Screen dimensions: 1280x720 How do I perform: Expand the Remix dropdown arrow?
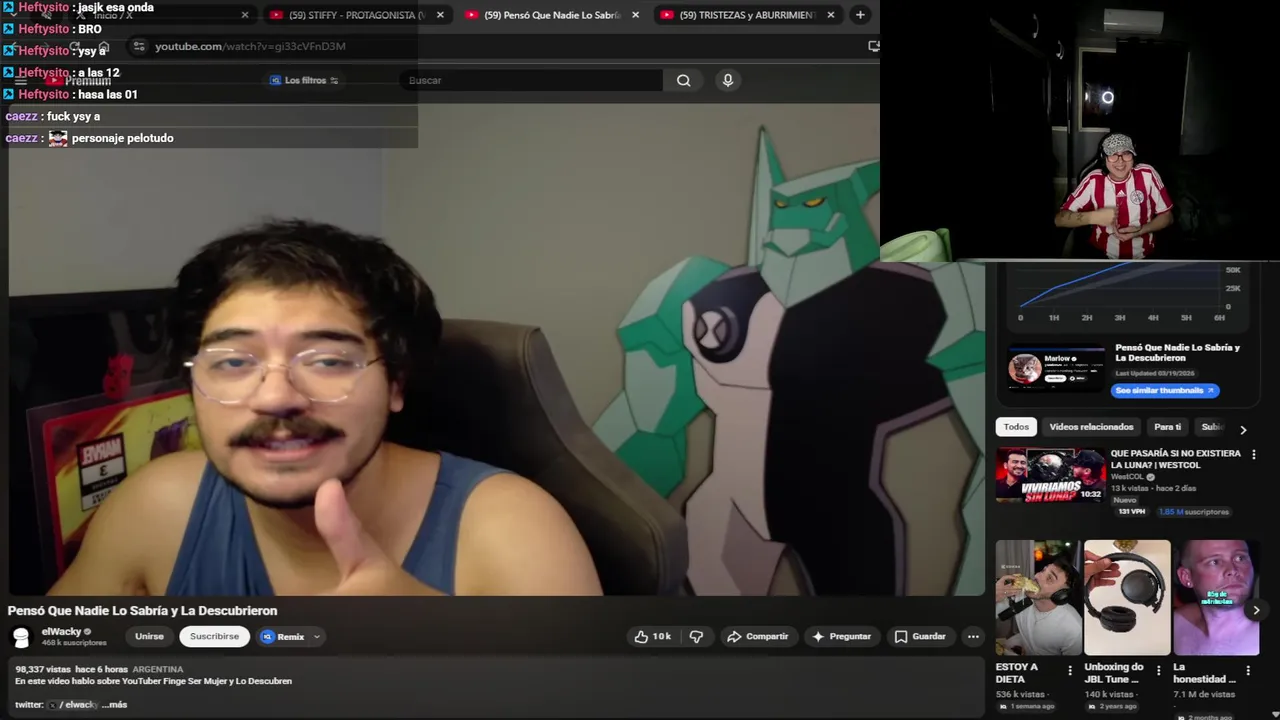(317, 636)
